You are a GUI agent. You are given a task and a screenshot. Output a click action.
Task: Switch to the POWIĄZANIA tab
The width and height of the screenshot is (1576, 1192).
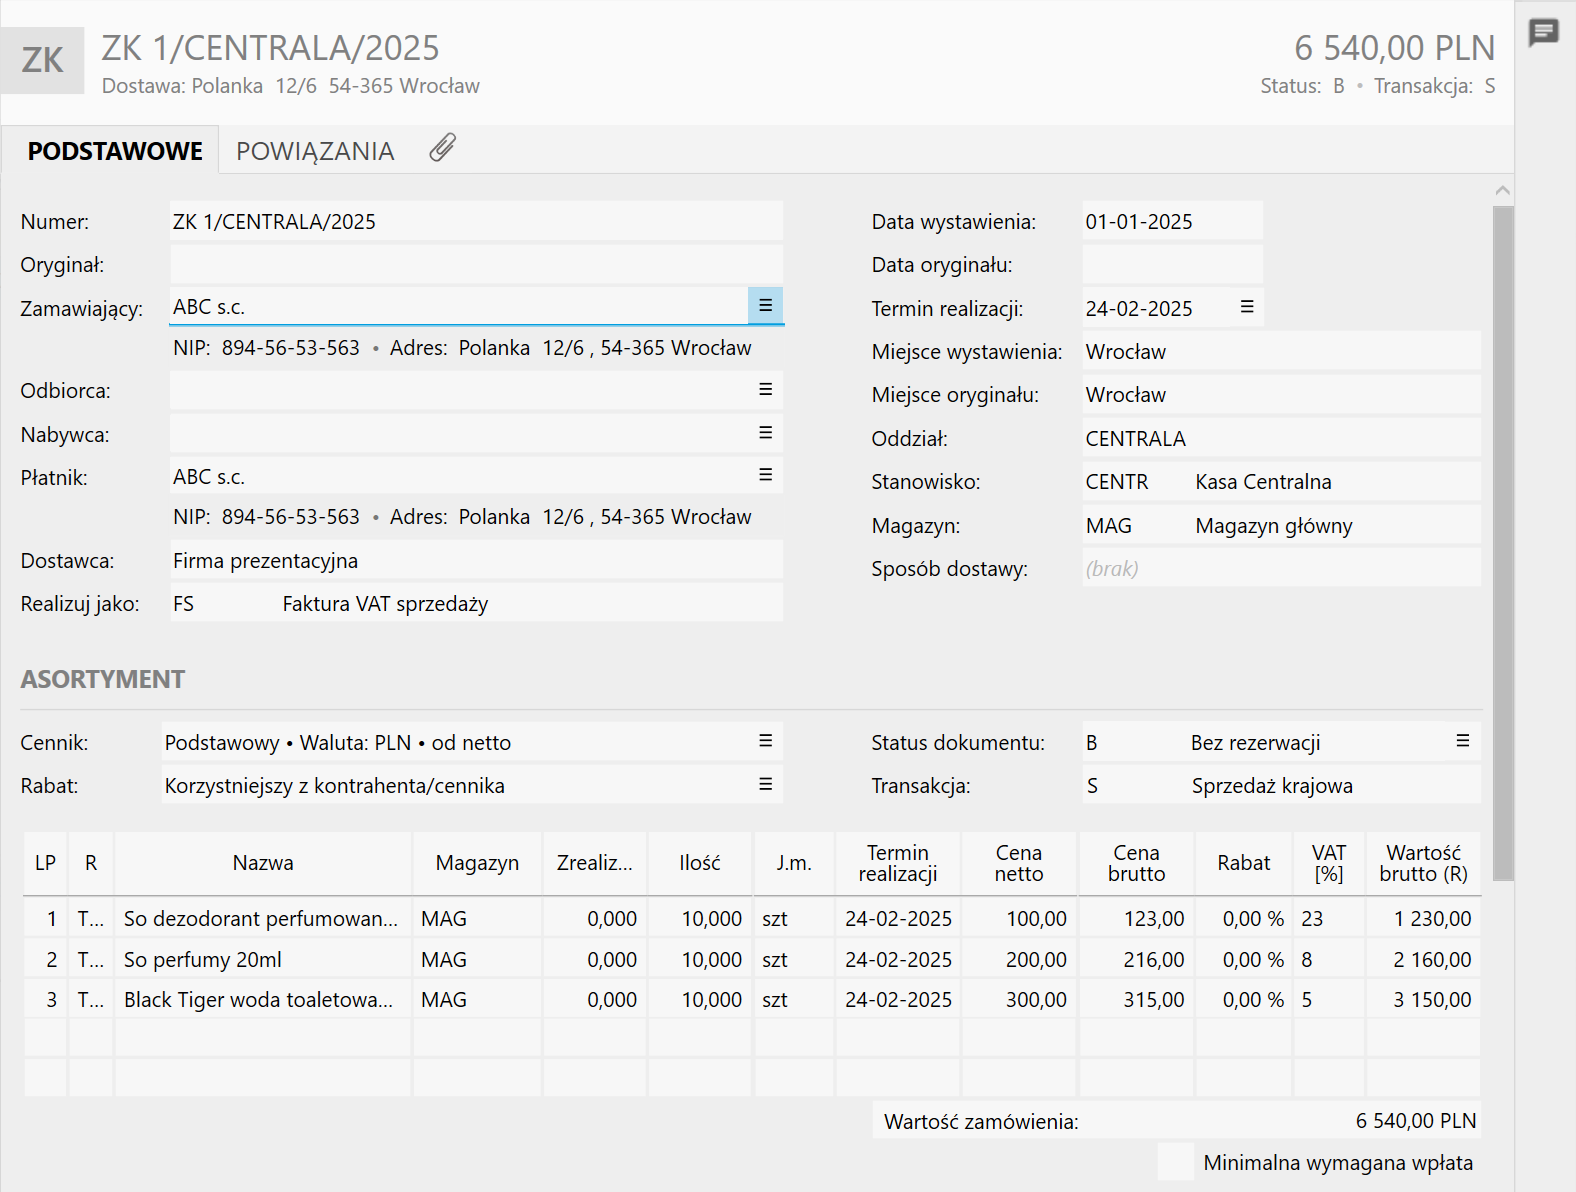(x=315, y=151)
